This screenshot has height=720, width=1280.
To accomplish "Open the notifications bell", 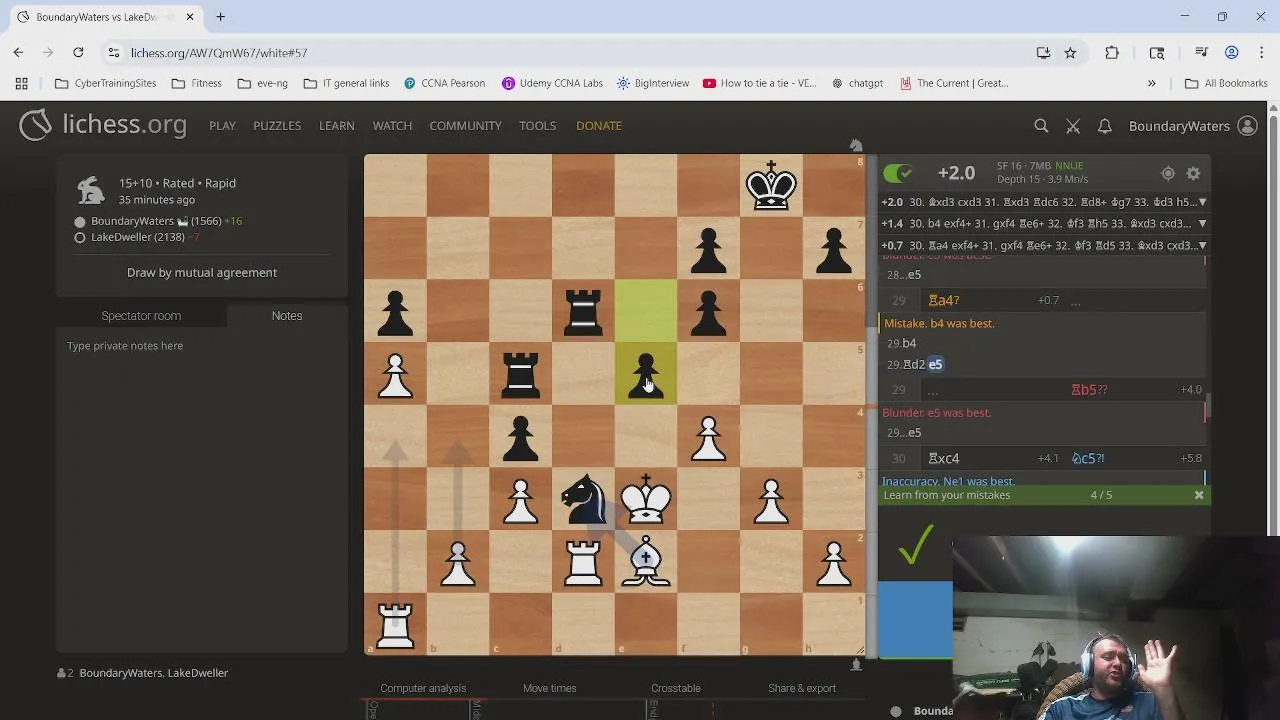I will [x=1104, y=126].
